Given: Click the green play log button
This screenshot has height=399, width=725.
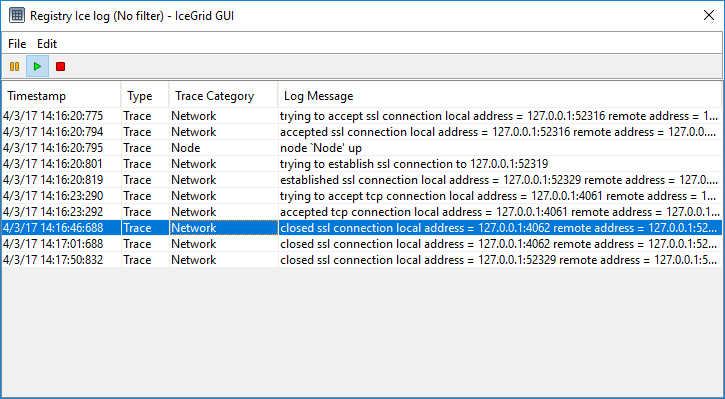Looking at the screenshot, I should point(37,67).
